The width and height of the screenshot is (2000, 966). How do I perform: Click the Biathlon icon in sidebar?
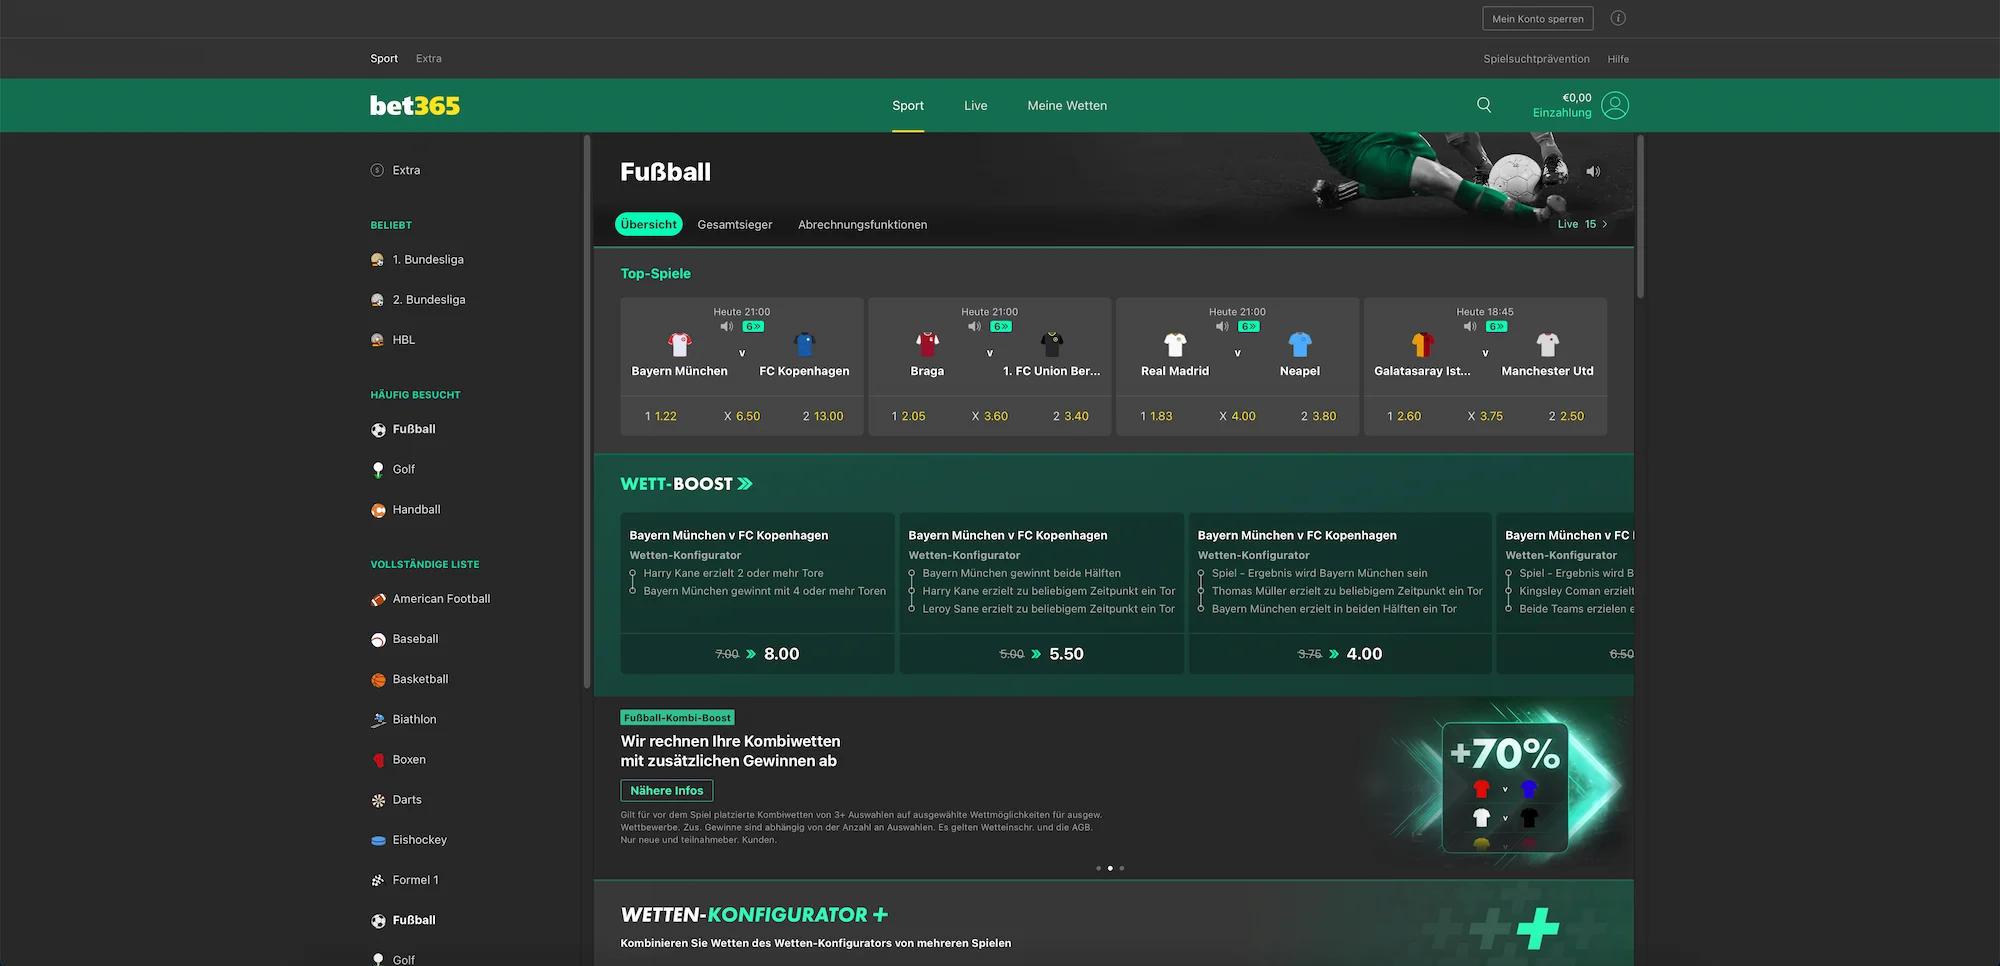coord(378,720)
